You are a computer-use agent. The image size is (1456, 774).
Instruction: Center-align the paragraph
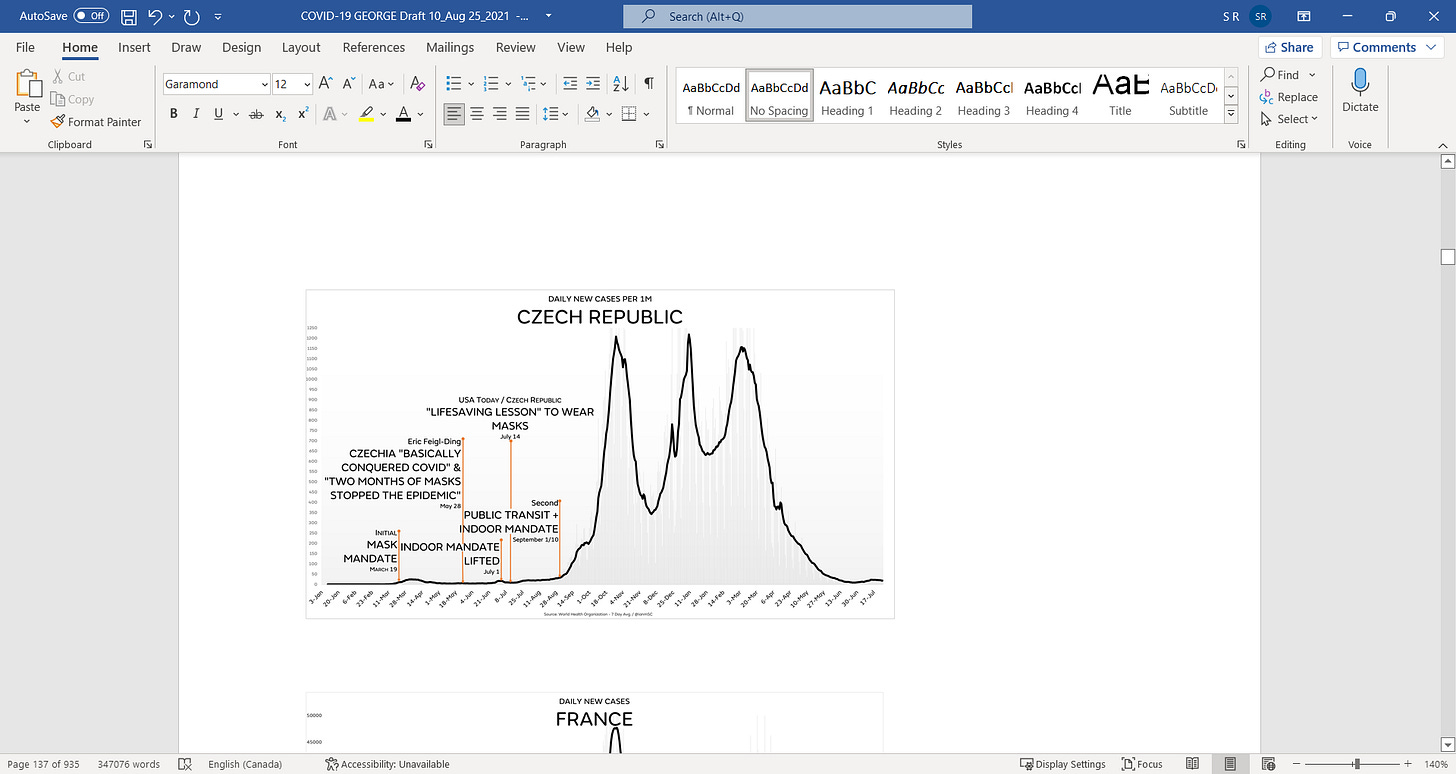[477, 114]
